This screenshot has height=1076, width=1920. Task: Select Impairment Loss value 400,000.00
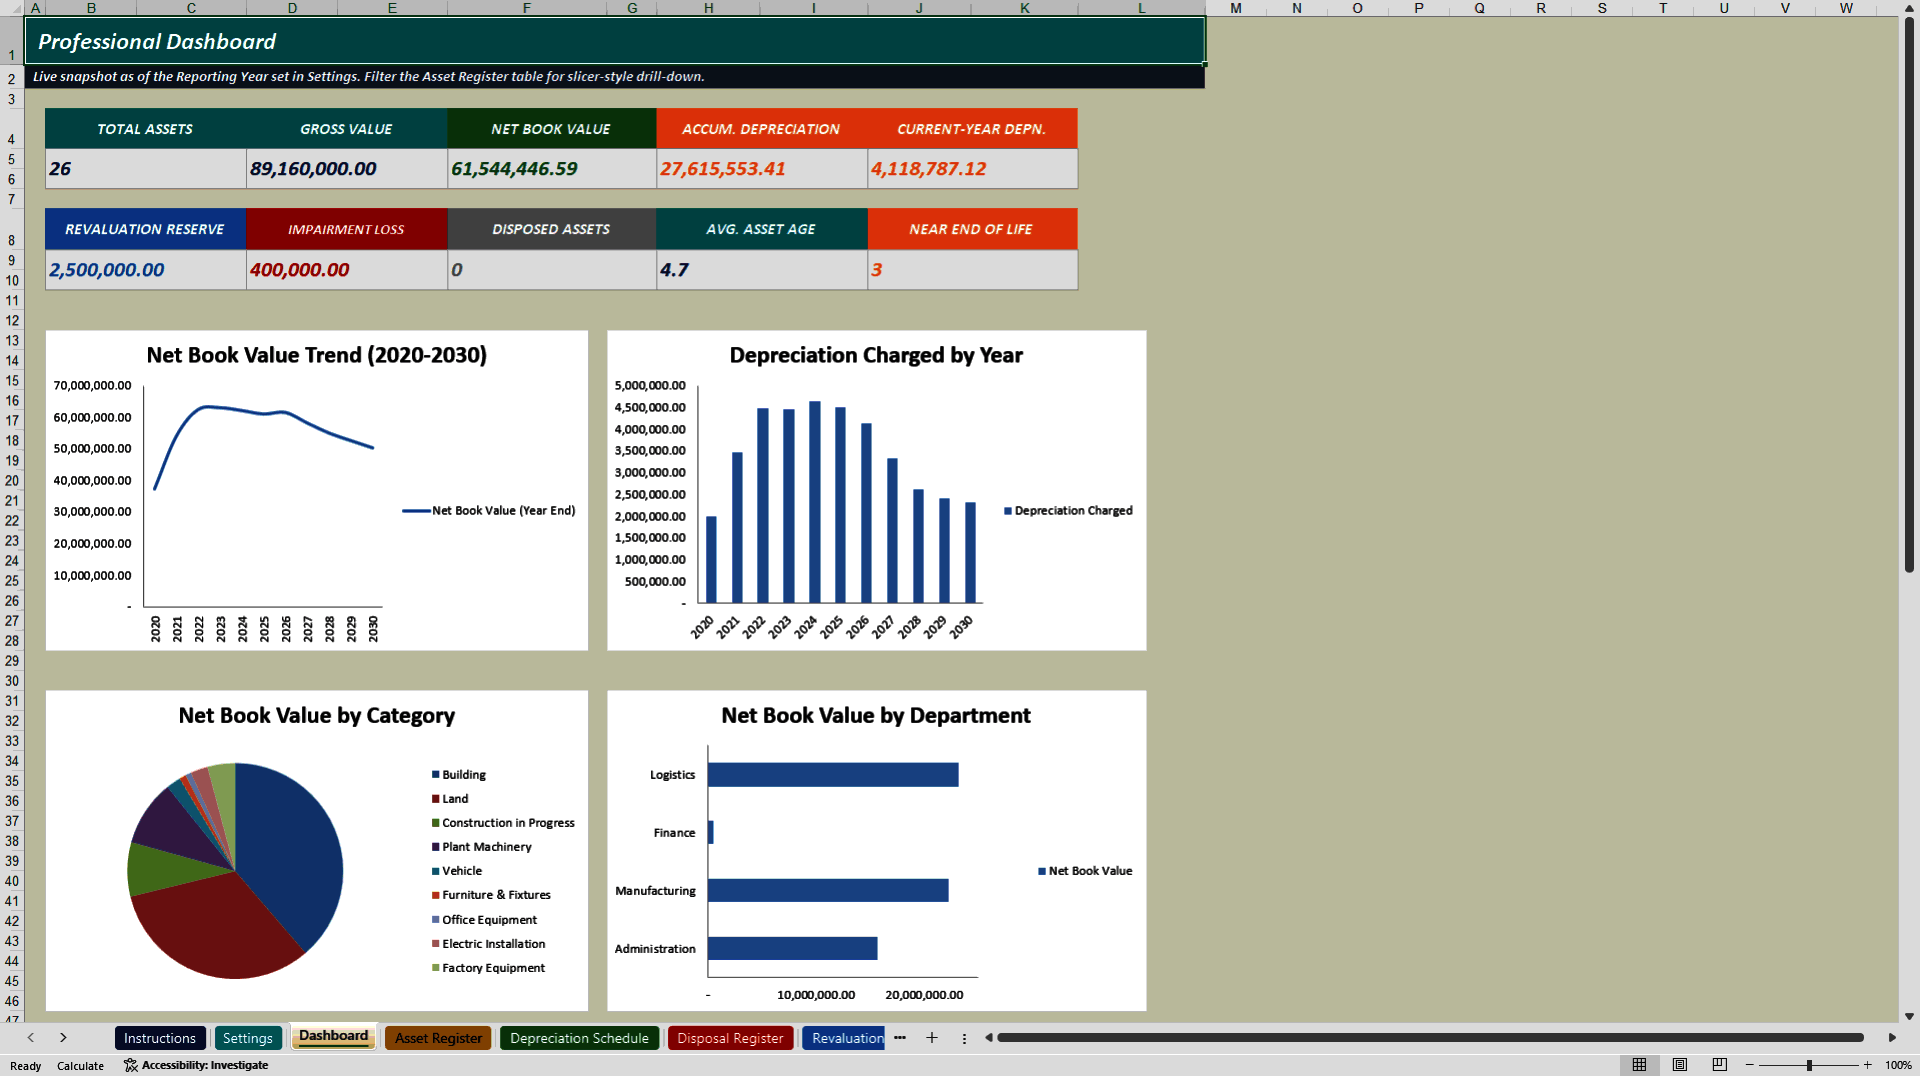click(347, 270)
